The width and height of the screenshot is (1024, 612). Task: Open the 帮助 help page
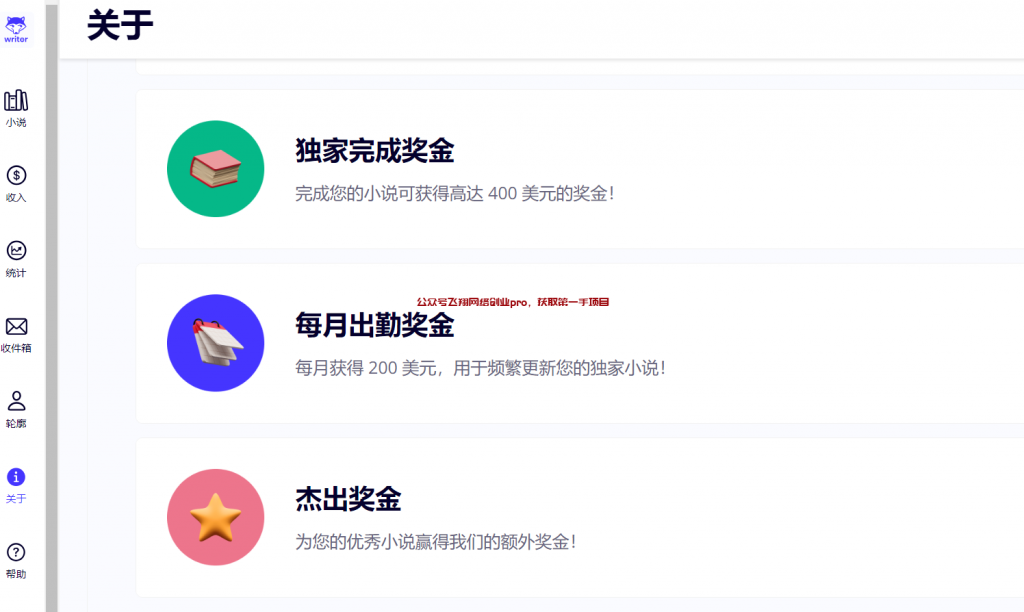(16, 560)
